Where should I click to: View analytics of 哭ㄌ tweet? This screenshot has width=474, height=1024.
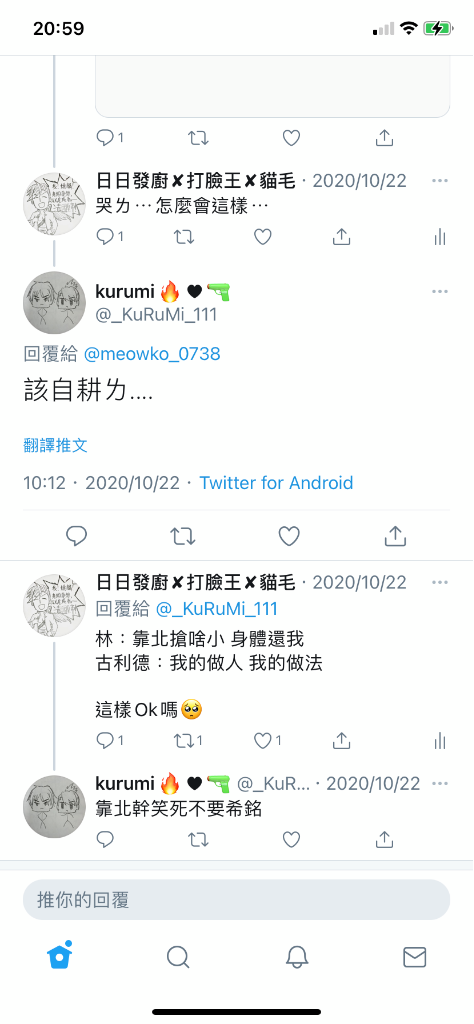[440, 236]
